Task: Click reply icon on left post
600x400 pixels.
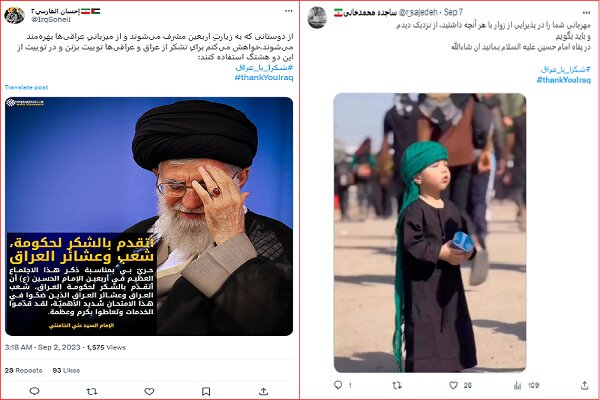Action: (x=34, y=391)
